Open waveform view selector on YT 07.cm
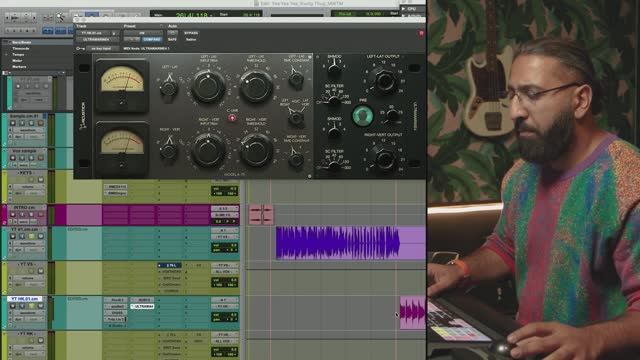This screenshot has width=640, height=360. [28, 244]
